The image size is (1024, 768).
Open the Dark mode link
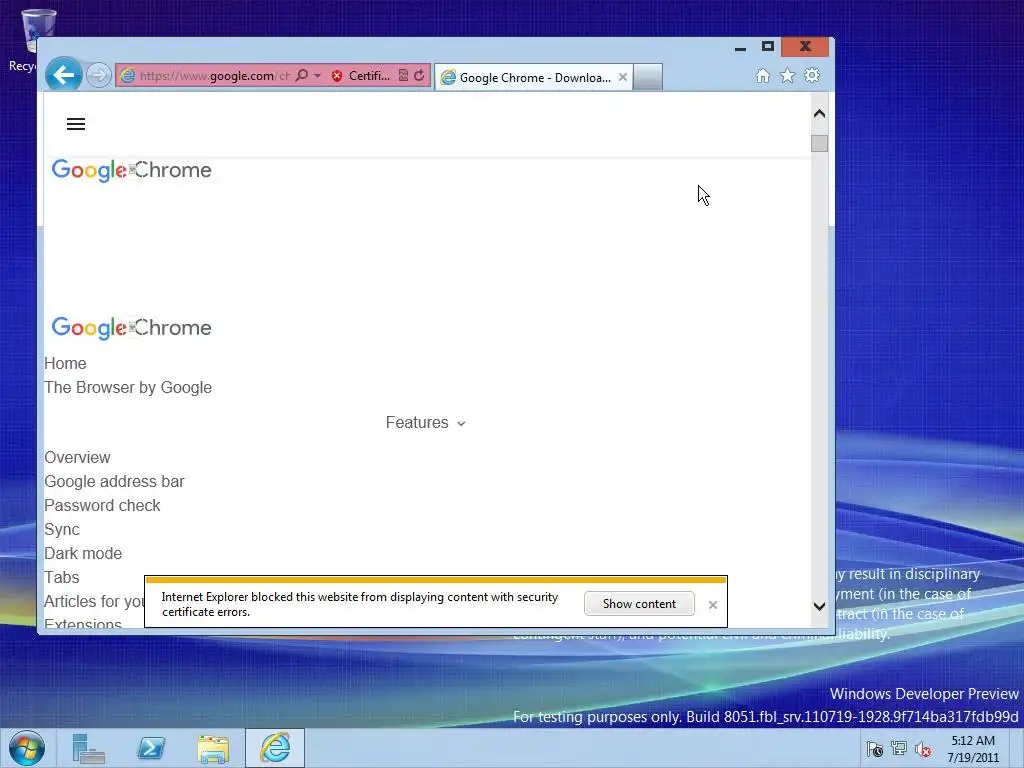point(83,553)
